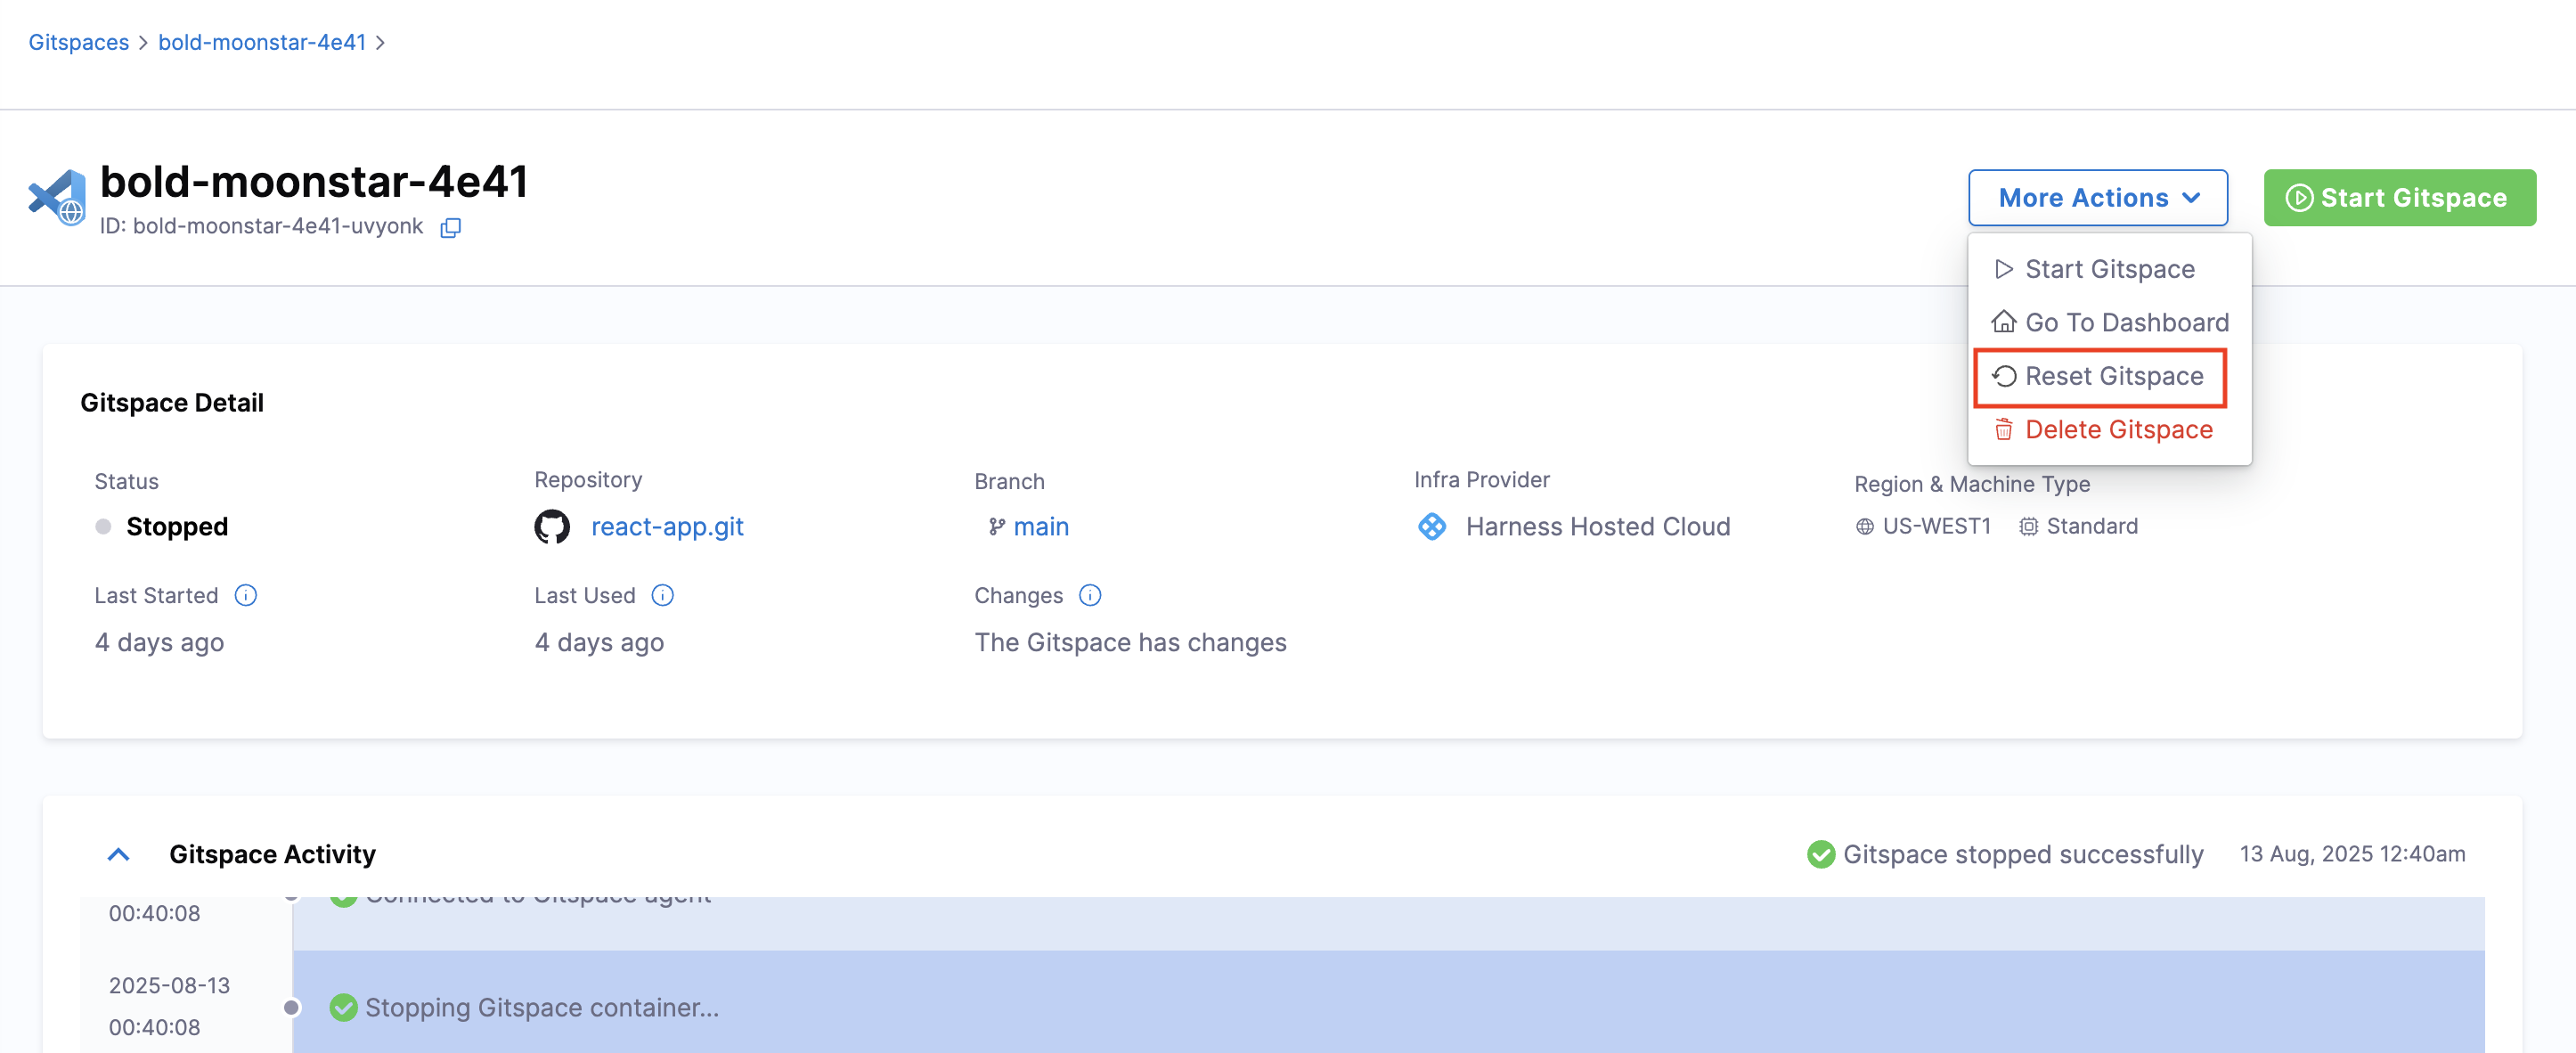This screenshot has width=2576, height=1053.
Task: Open the react-app.git repository link
Action: point(667,527)
